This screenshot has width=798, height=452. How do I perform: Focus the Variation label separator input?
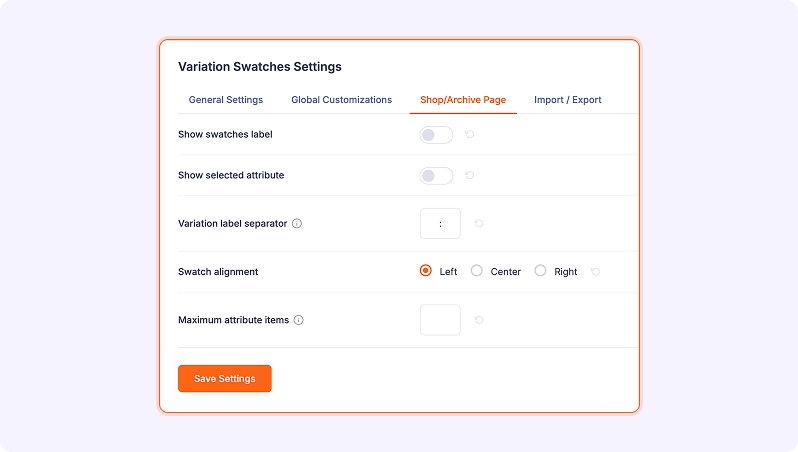point(440,223)
